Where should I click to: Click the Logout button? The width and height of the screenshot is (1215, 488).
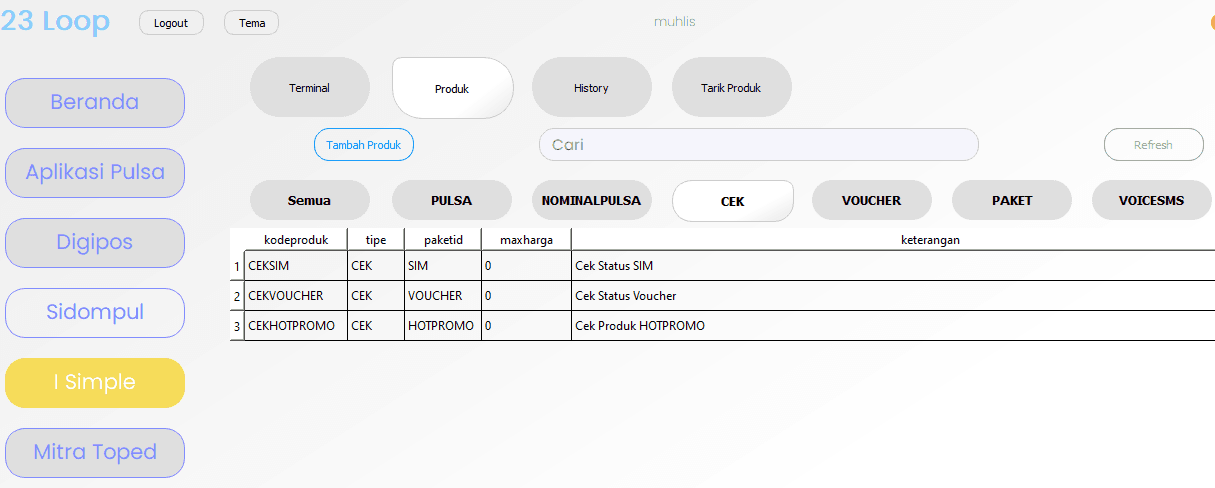171,23
